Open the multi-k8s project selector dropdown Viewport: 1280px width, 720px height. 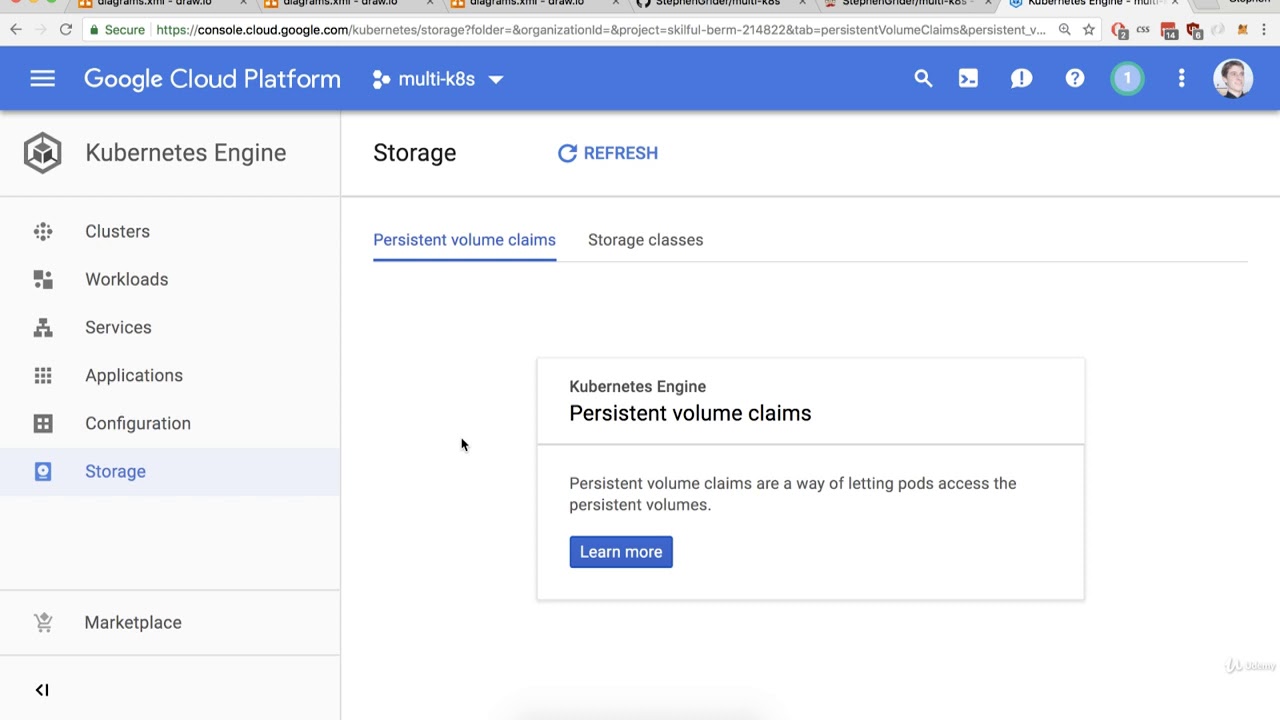pyautogui.click(x=437, y=79)
